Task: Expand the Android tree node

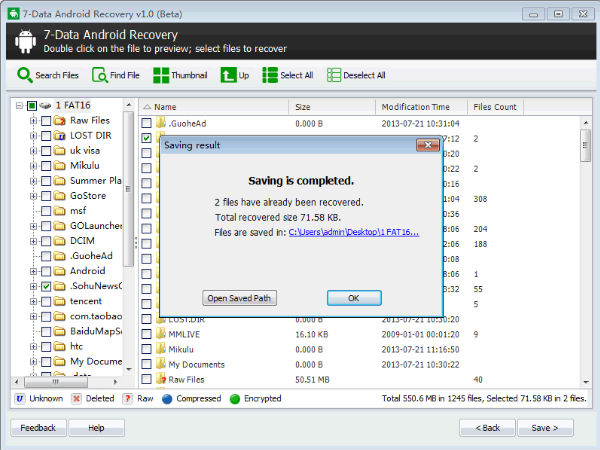Action: (x=33, y=271)
